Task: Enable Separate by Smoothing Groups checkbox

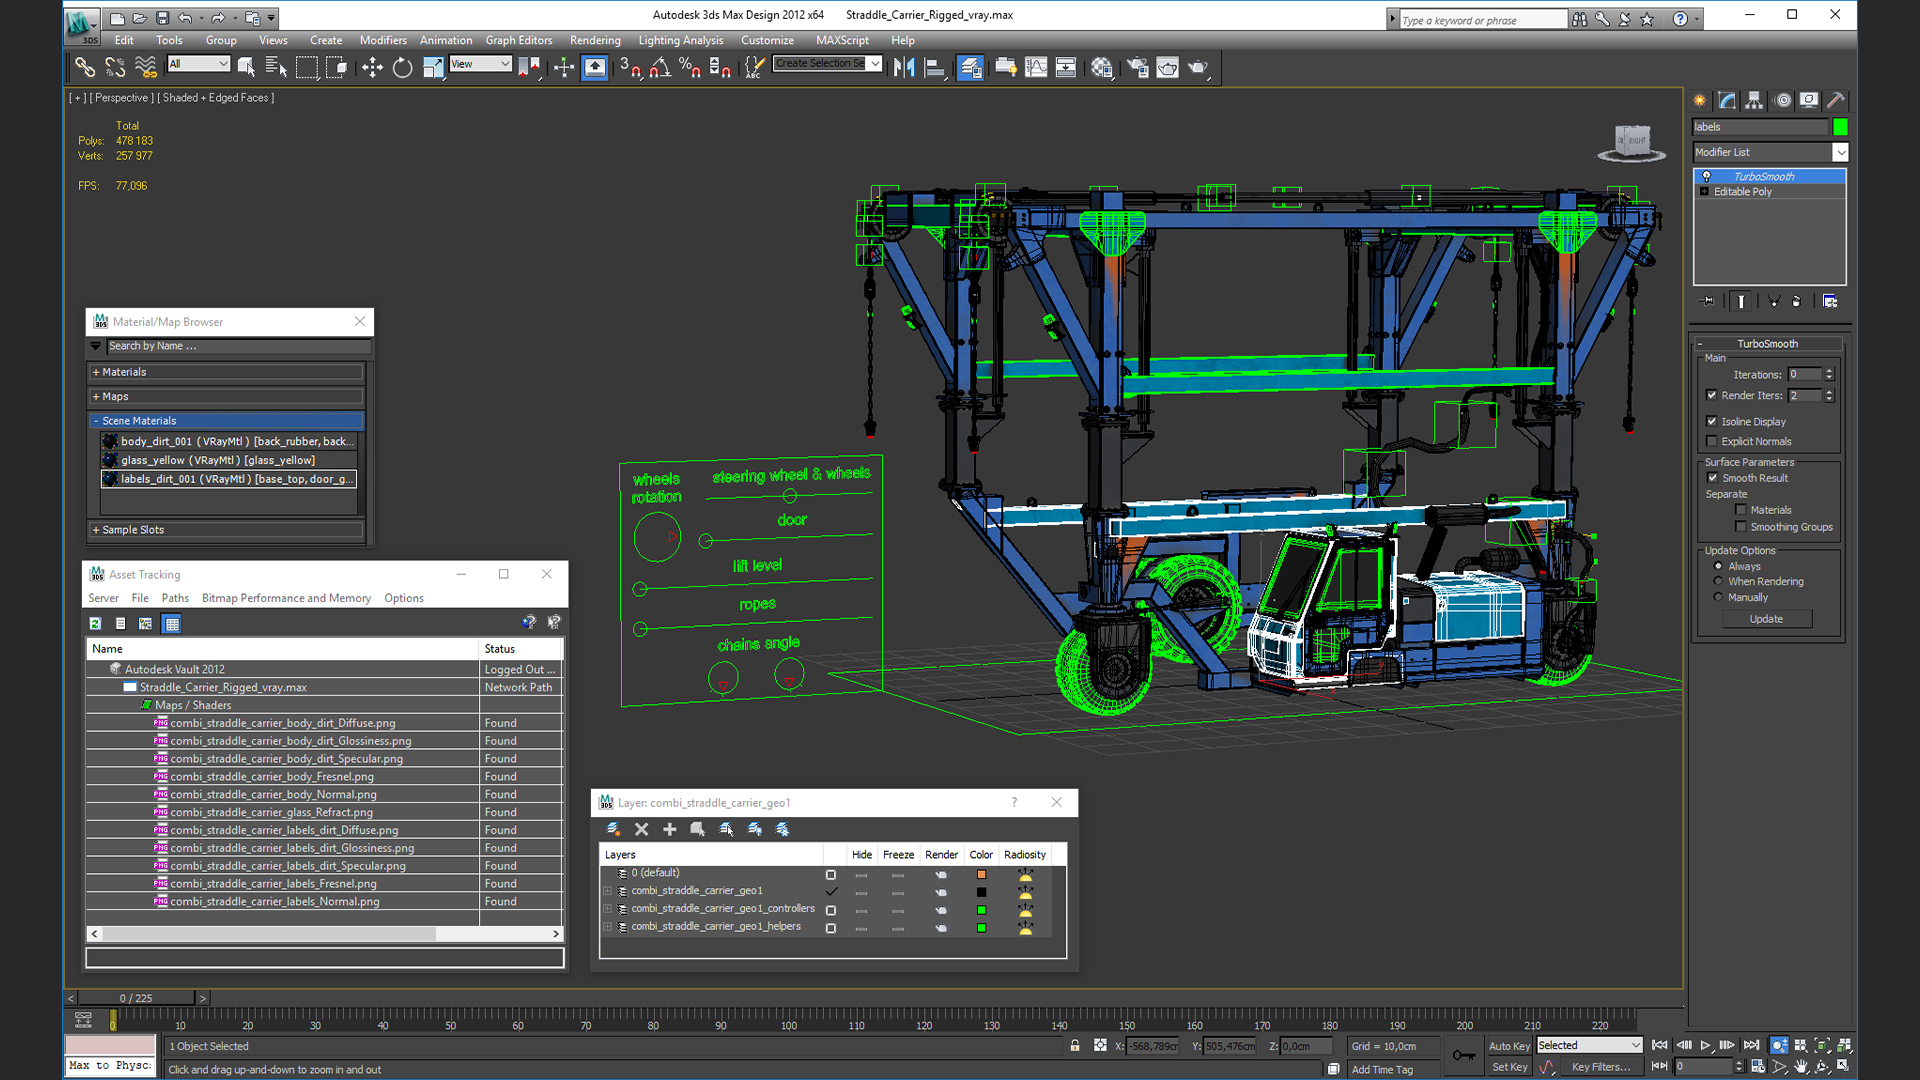Action: (x=1741, y=527)
